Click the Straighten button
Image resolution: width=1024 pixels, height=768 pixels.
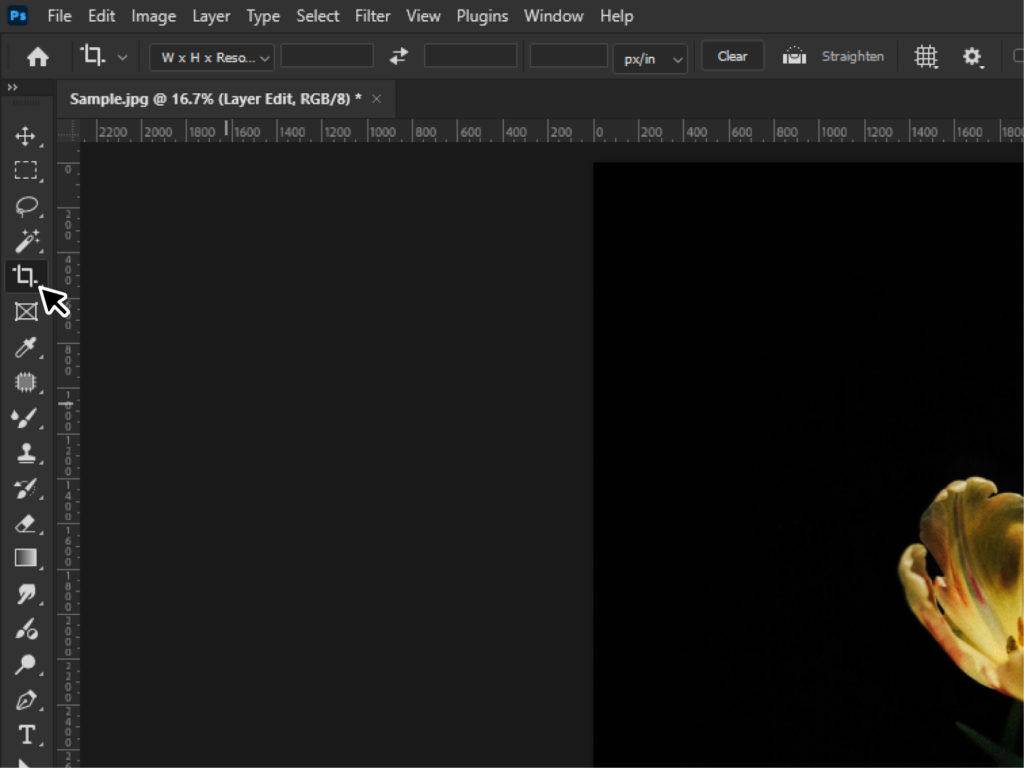click(852, 57)
